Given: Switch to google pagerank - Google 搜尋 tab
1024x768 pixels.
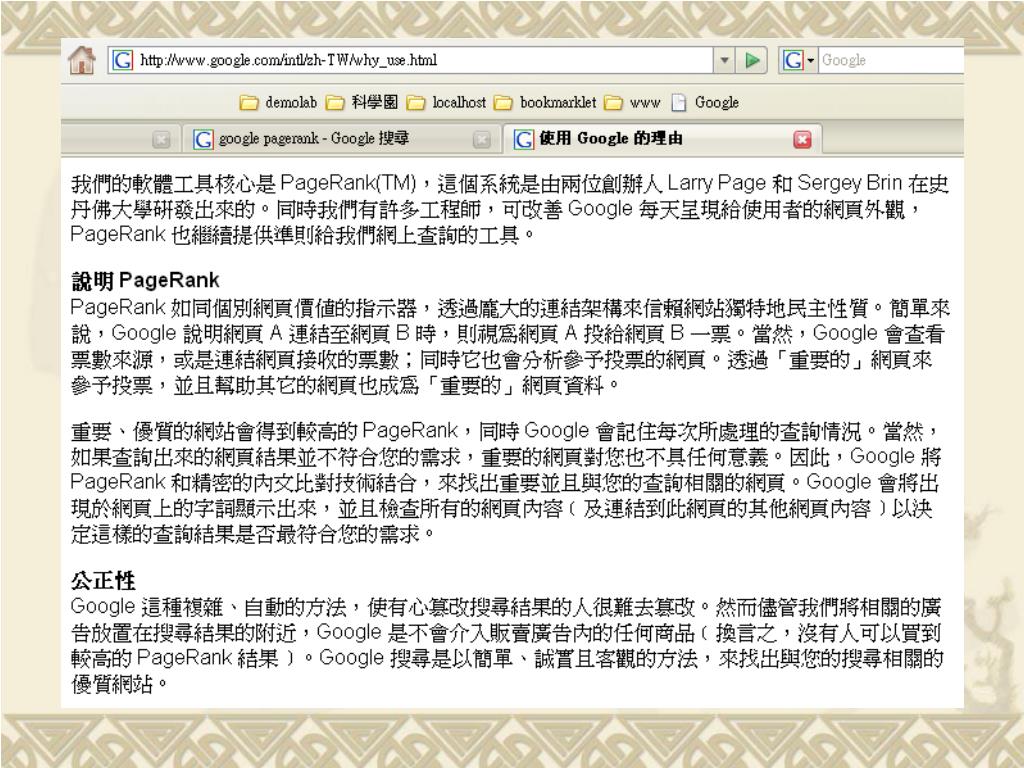Looking at the screenshot, I should pyautogui.click(x=342, y=138).
